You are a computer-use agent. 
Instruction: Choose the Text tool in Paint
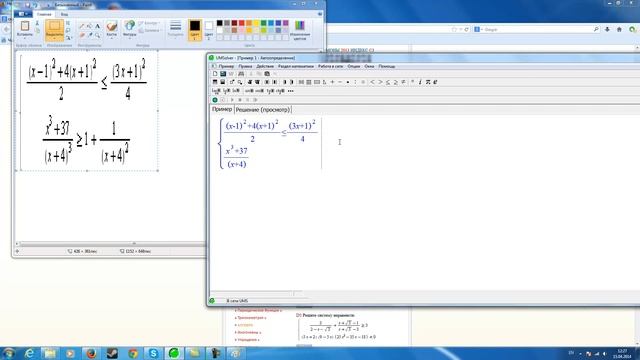pyautogui.click(x=98, y=26)
